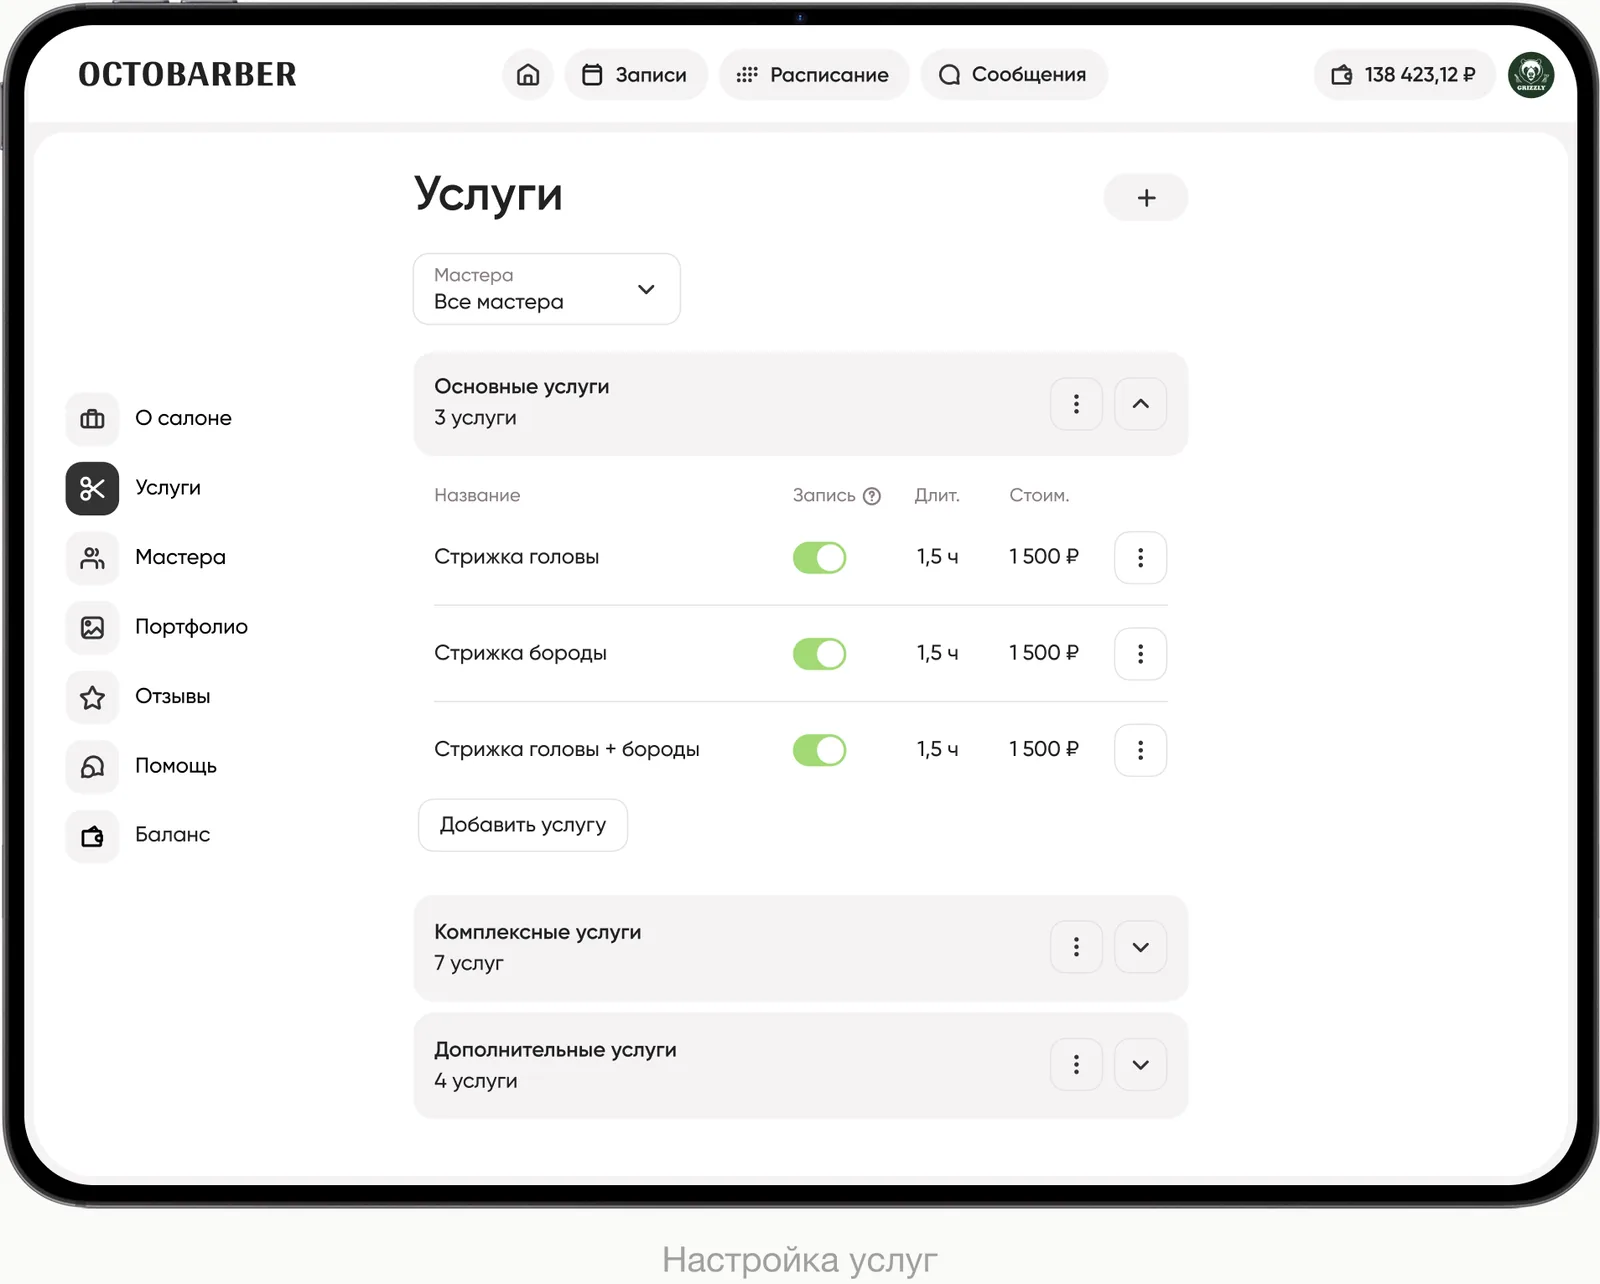
Task: Expand the Дополнительные услуги section
Action: 1140,1065
